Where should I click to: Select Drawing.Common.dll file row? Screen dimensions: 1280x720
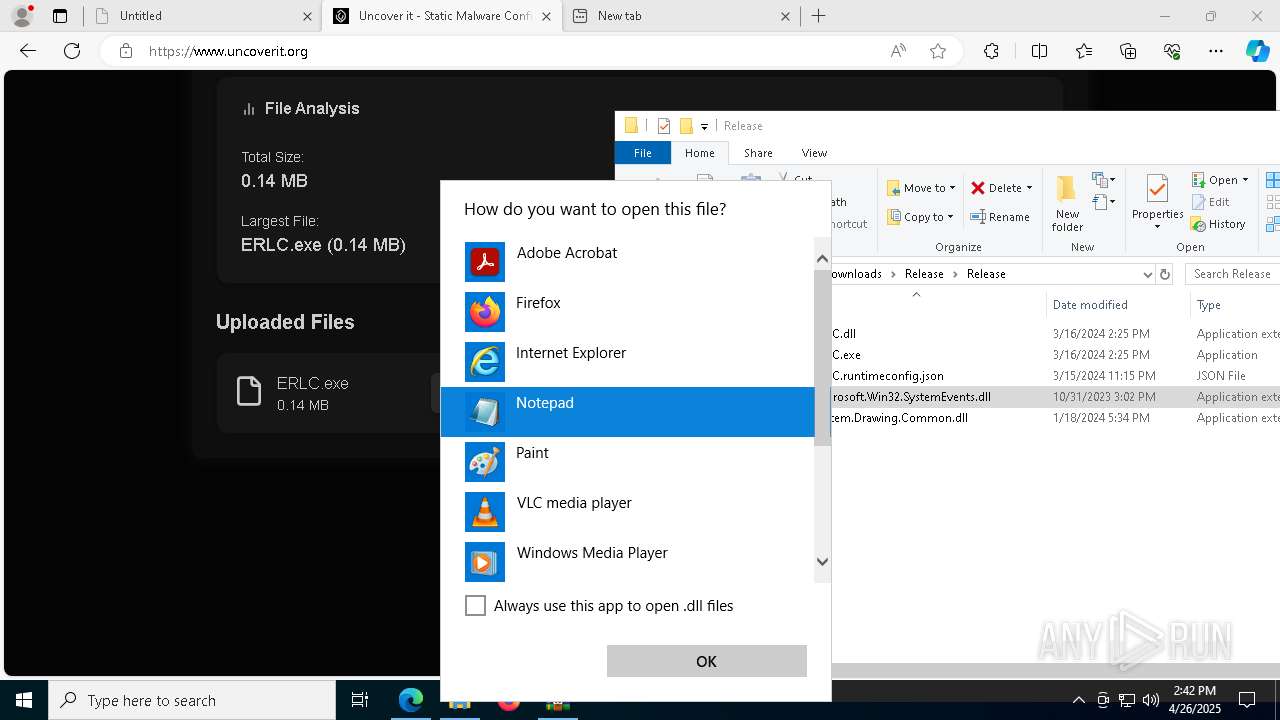[x=1055, y=418]
